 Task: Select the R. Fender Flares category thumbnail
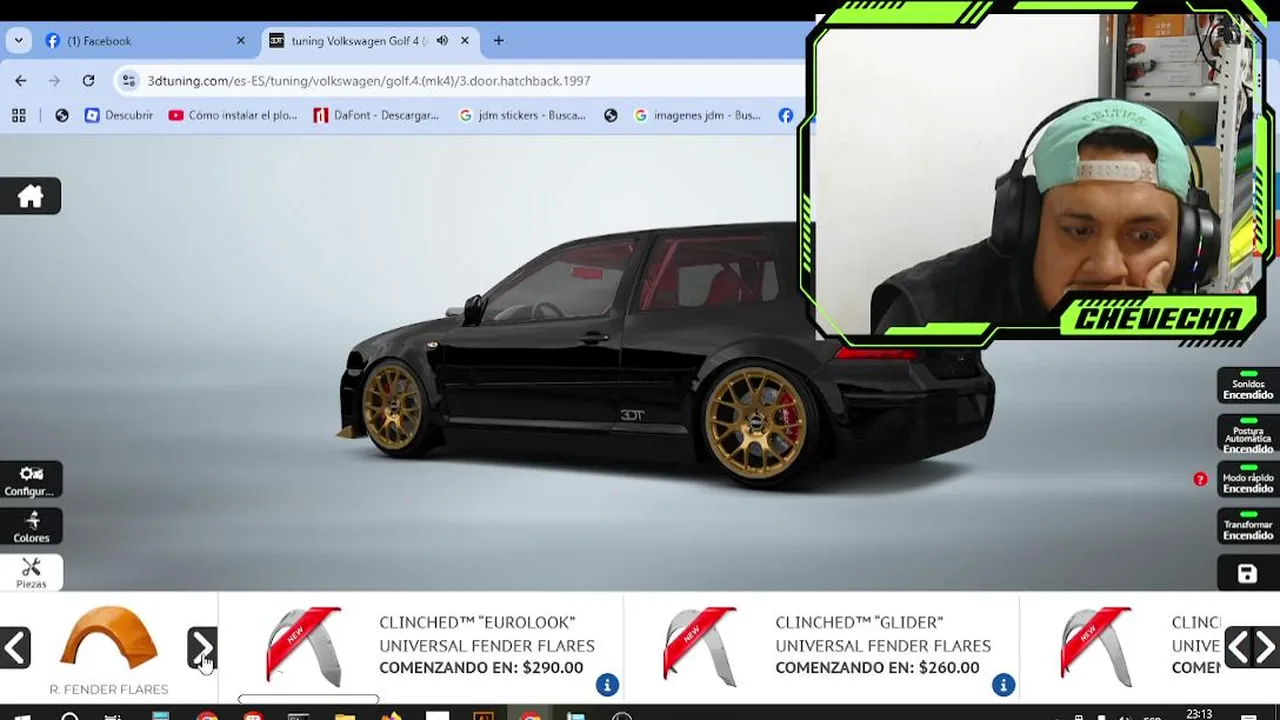109,648
